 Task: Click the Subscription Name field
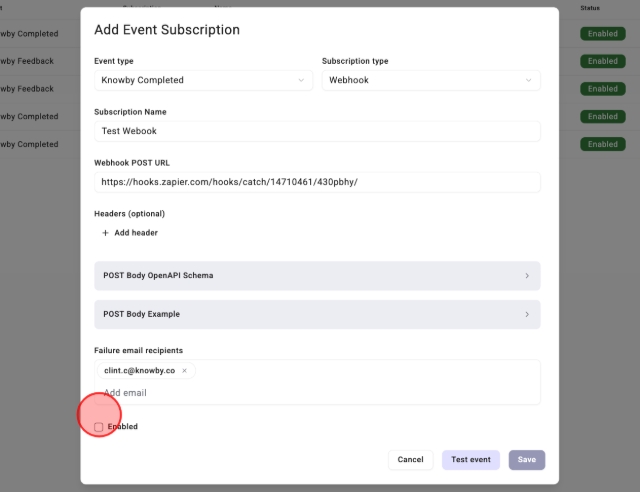point(317,131)
